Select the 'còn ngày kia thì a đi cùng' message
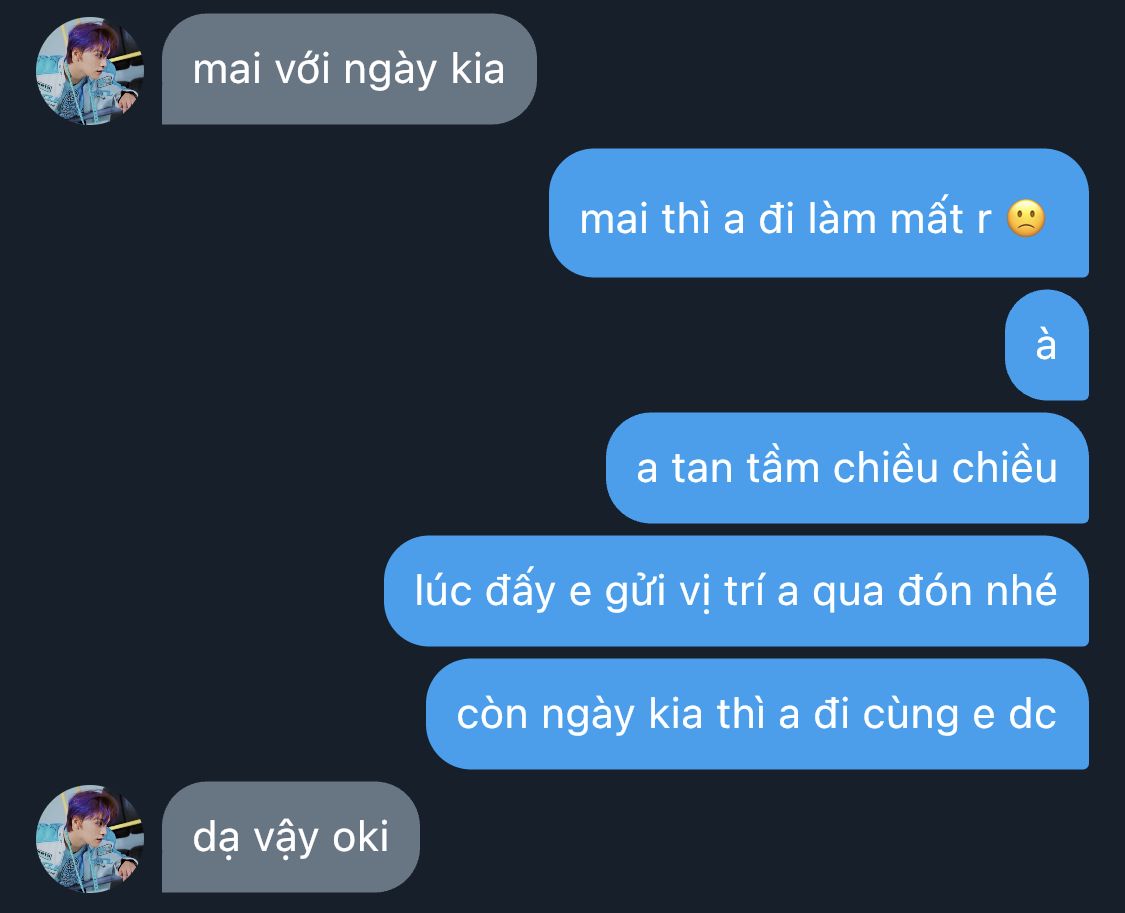The height and width of the screenshot is (913, 1125). [758, 714]
